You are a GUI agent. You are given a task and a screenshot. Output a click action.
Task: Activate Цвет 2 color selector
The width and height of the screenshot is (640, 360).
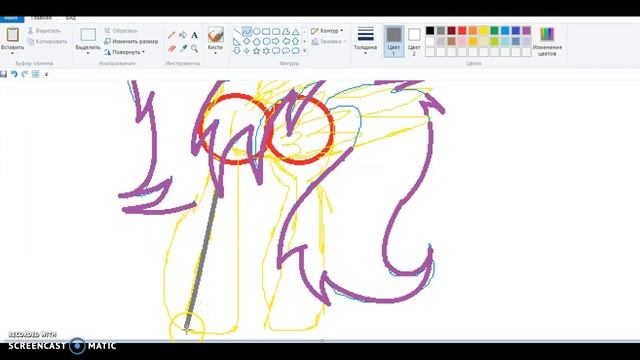pos(414,41)
